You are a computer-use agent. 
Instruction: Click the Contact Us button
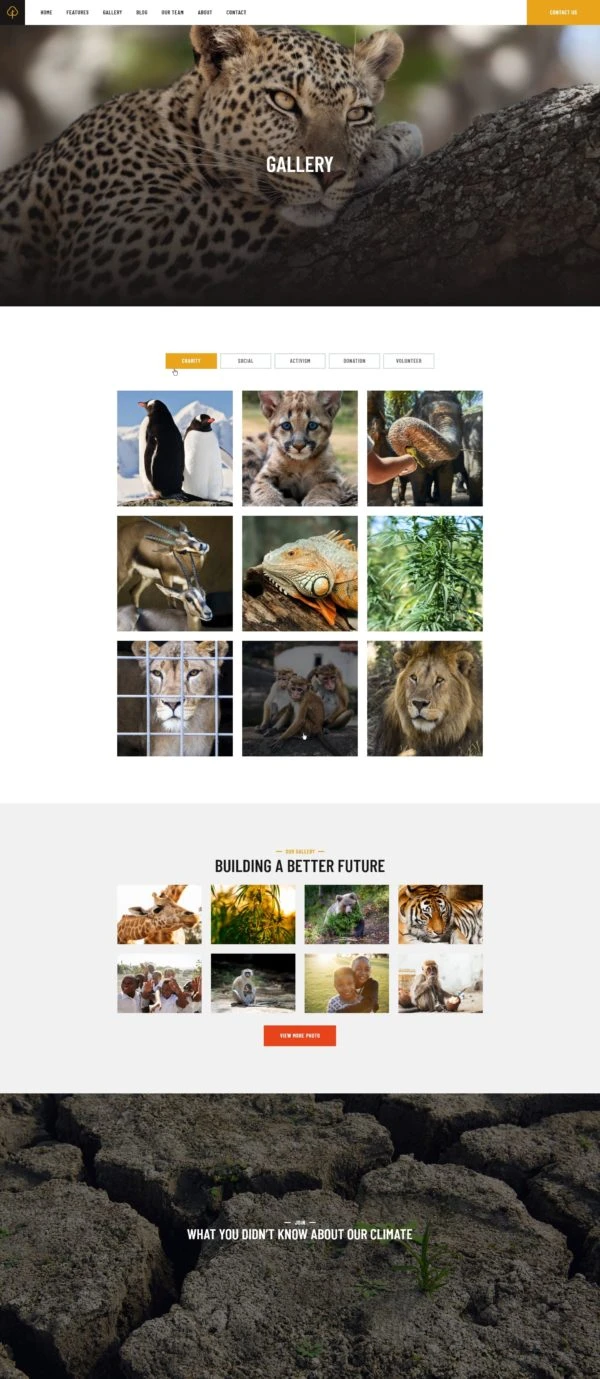coord(563,12)
